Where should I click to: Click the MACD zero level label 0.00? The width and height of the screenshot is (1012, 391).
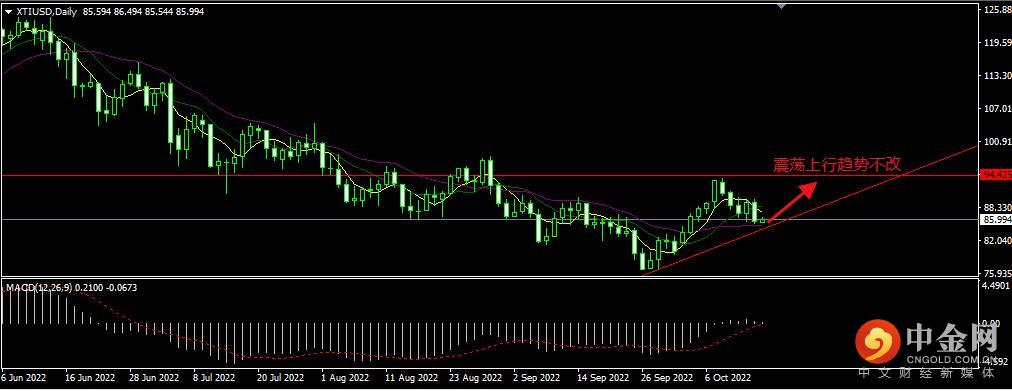991,323
